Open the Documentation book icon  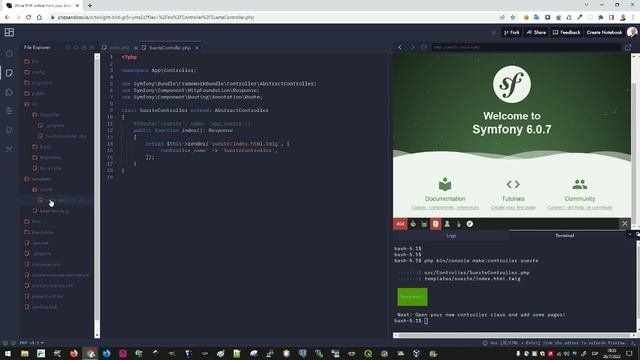tap(445, 184)
